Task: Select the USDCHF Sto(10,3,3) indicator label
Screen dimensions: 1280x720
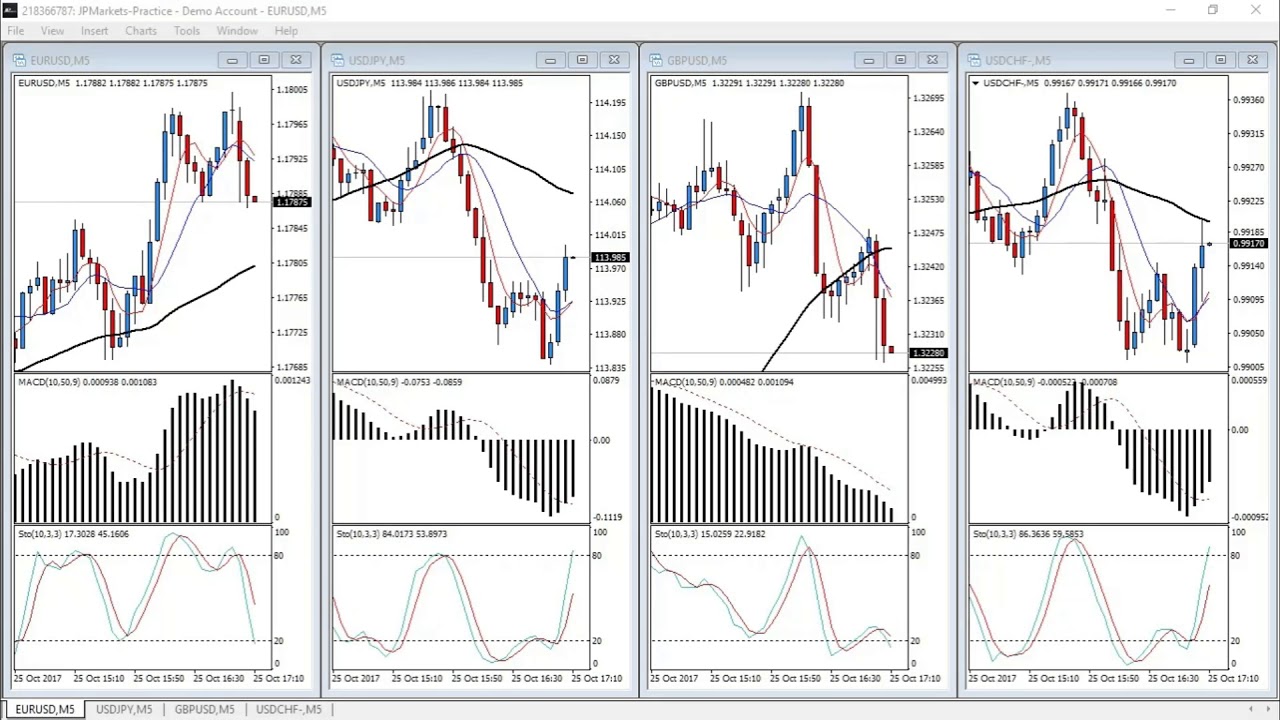Action: click(x=1028, y=534)
